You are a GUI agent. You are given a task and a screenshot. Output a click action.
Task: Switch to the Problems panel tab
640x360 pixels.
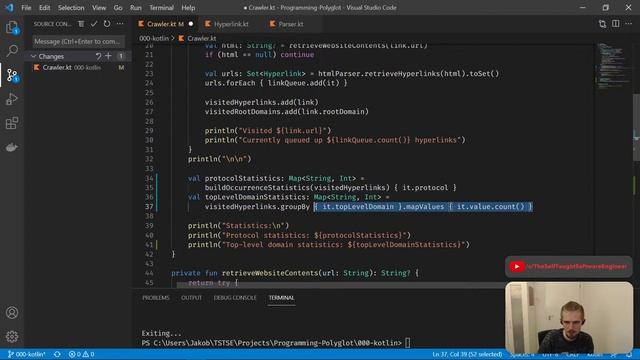[x=156, y=298]
